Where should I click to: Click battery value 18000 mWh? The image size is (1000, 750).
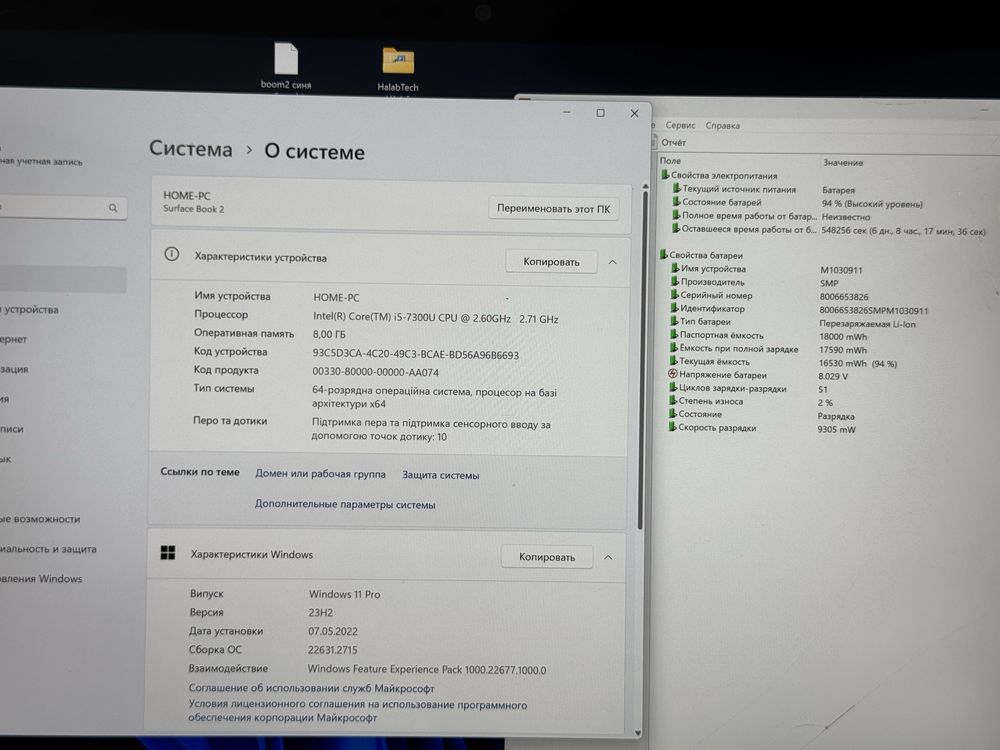(843, 336)
